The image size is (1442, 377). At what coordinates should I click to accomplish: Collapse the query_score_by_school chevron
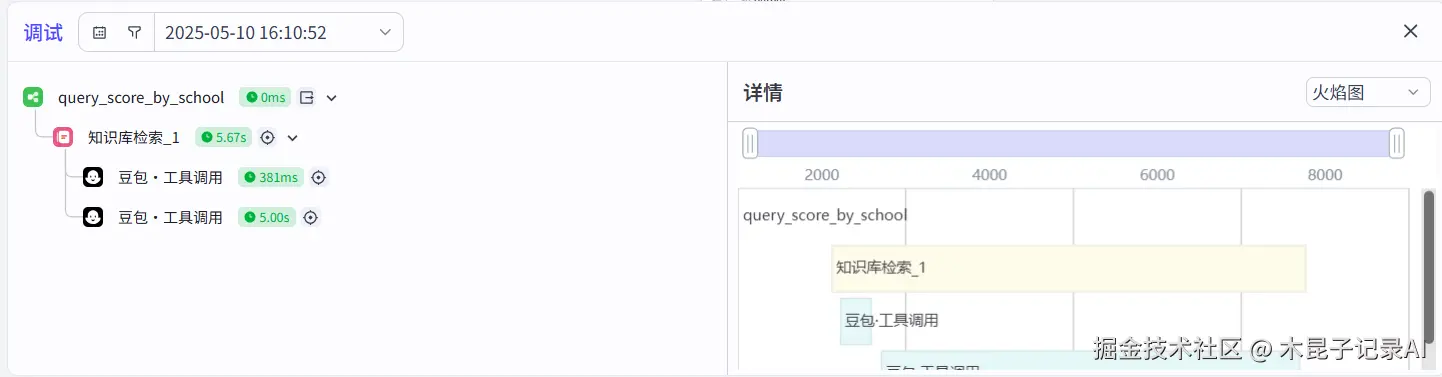coord(332,97)
